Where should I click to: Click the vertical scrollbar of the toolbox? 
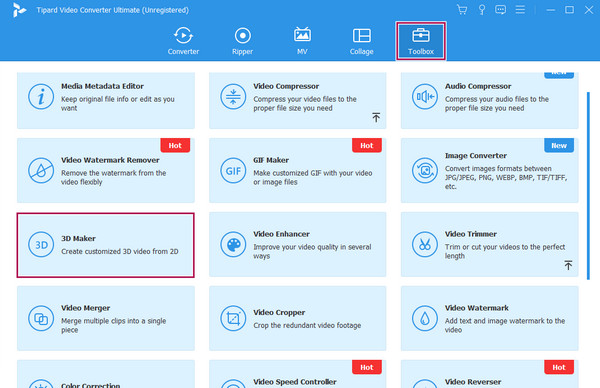[588, 186]
